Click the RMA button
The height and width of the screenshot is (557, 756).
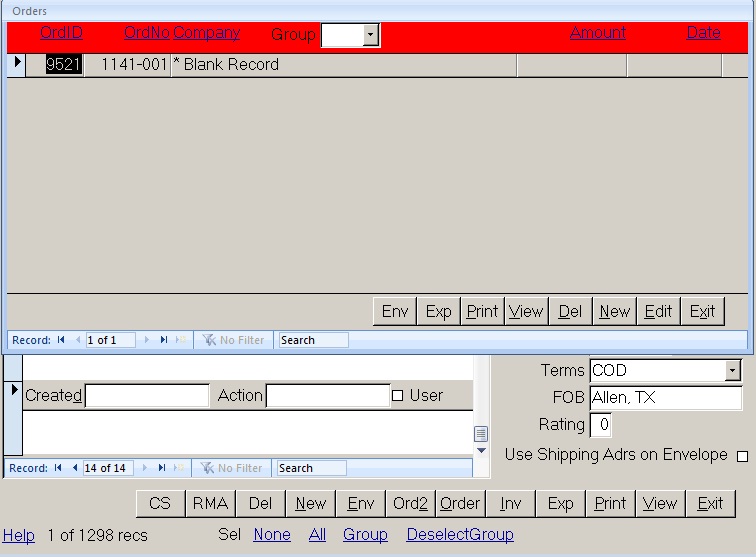tap(210, 503)
